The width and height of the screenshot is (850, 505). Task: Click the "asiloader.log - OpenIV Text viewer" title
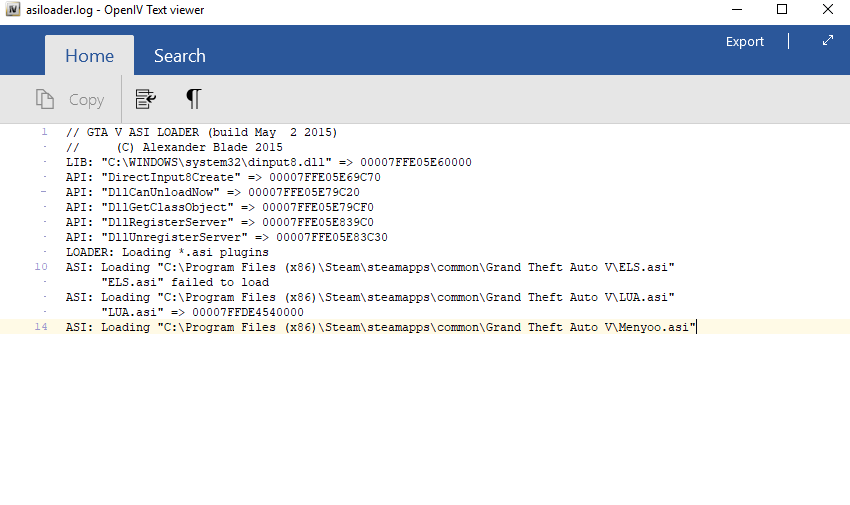(115, 10)
